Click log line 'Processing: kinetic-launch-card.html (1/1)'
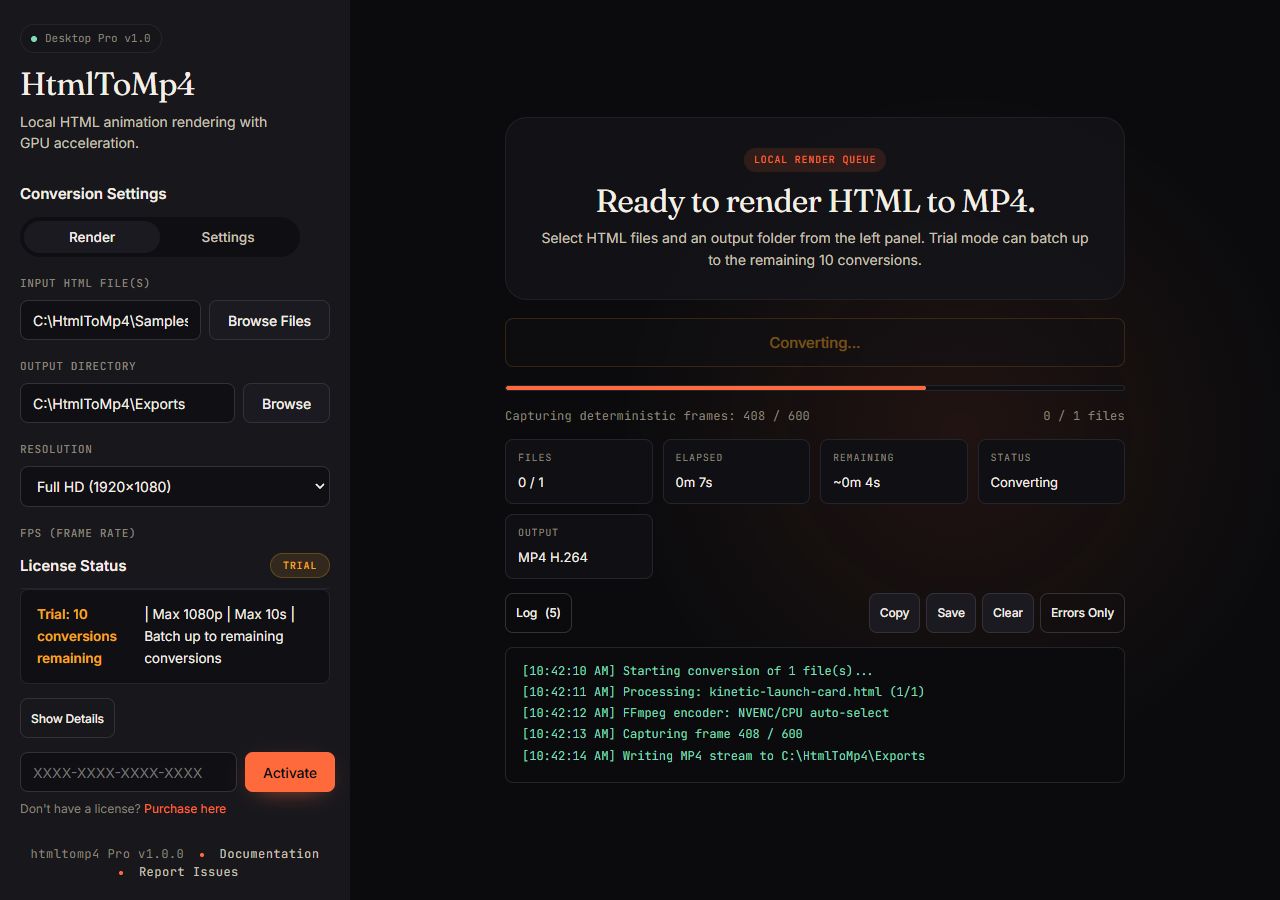Screen dimensions: 1280x900 click(x=723, y=692)
